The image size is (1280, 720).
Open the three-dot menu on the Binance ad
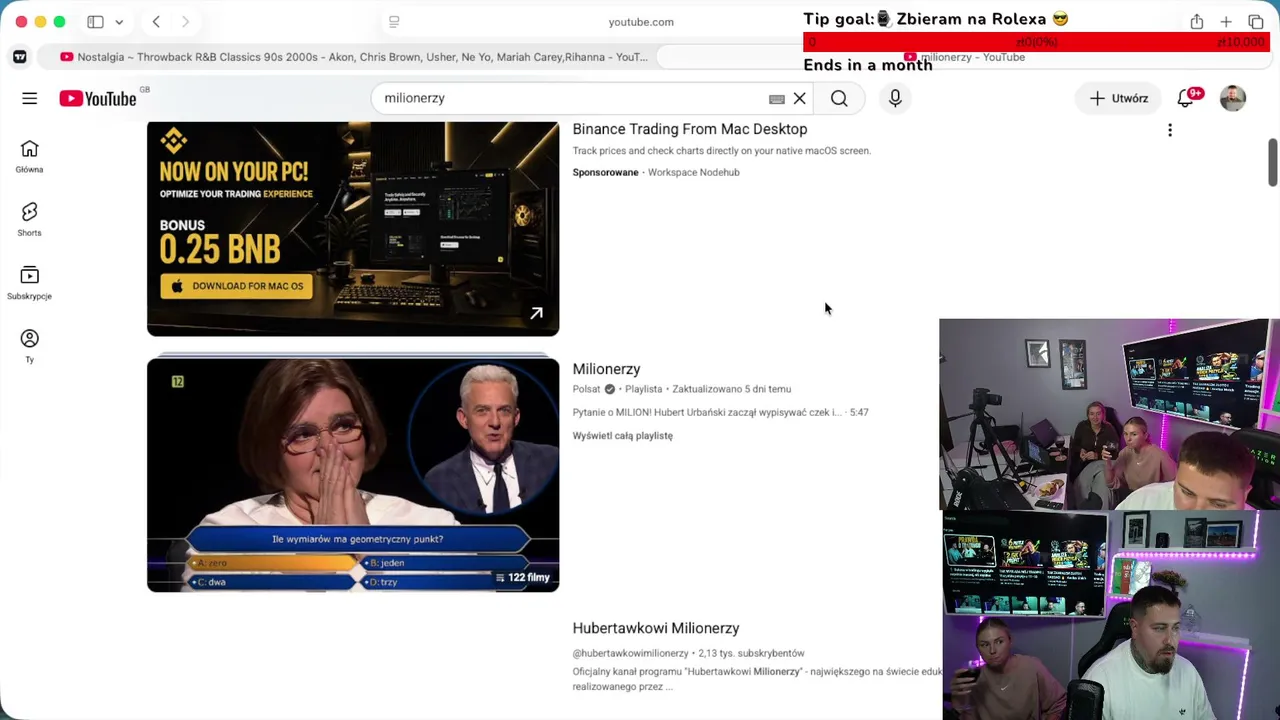click(1170, 130)
